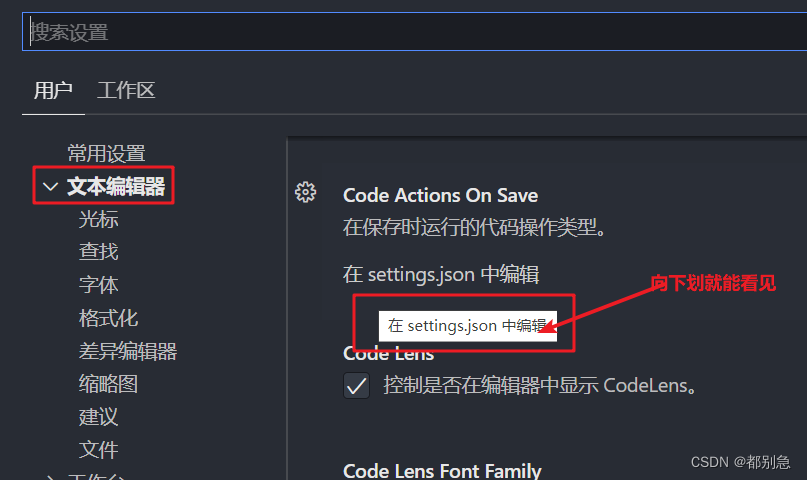Open the 格式化 settings section
The image size is (807, 480).
click(108, 318)
